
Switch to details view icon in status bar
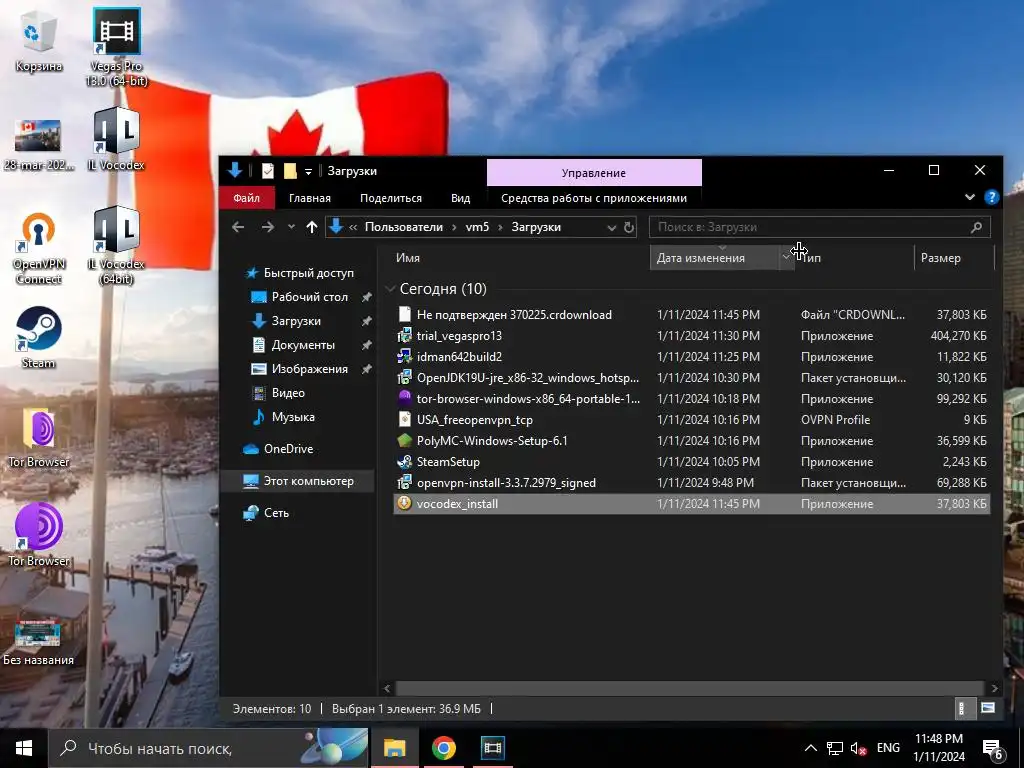click(961, 709)
